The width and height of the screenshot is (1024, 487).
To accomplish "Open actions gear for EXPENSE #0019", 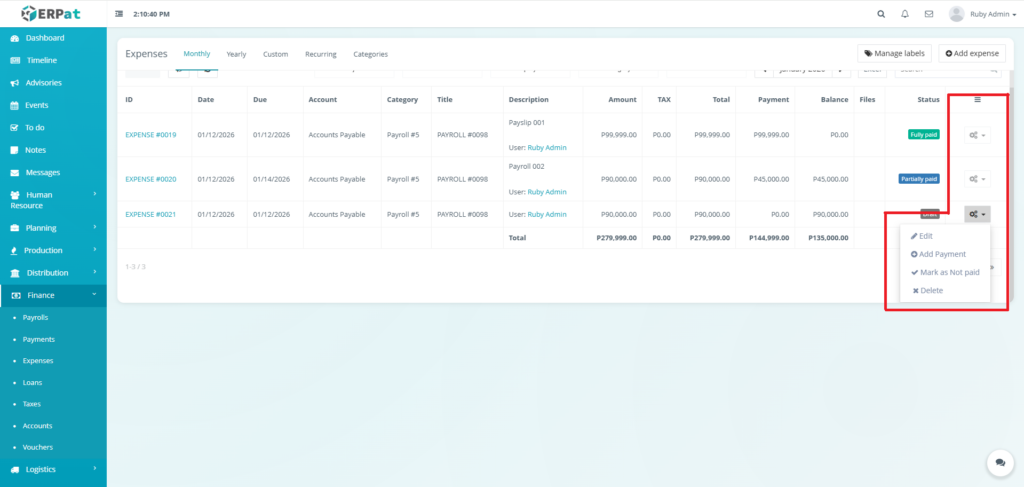I will pyautogui.click(x=977, y=134).
